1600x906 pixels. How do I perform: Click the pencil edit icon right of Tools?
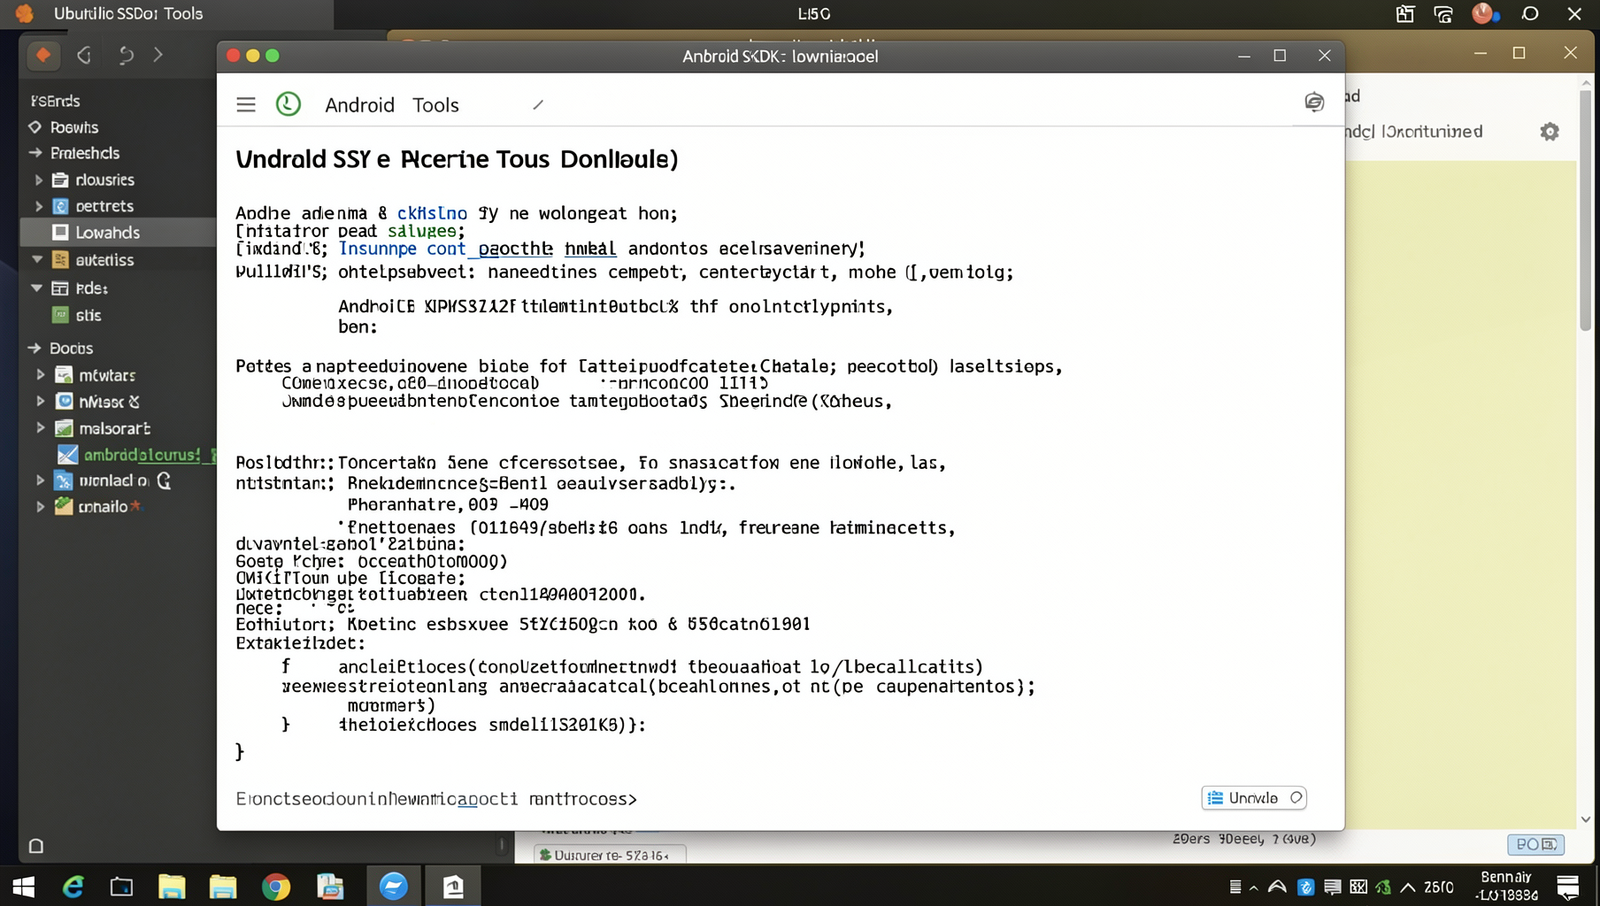pos(538,105)
